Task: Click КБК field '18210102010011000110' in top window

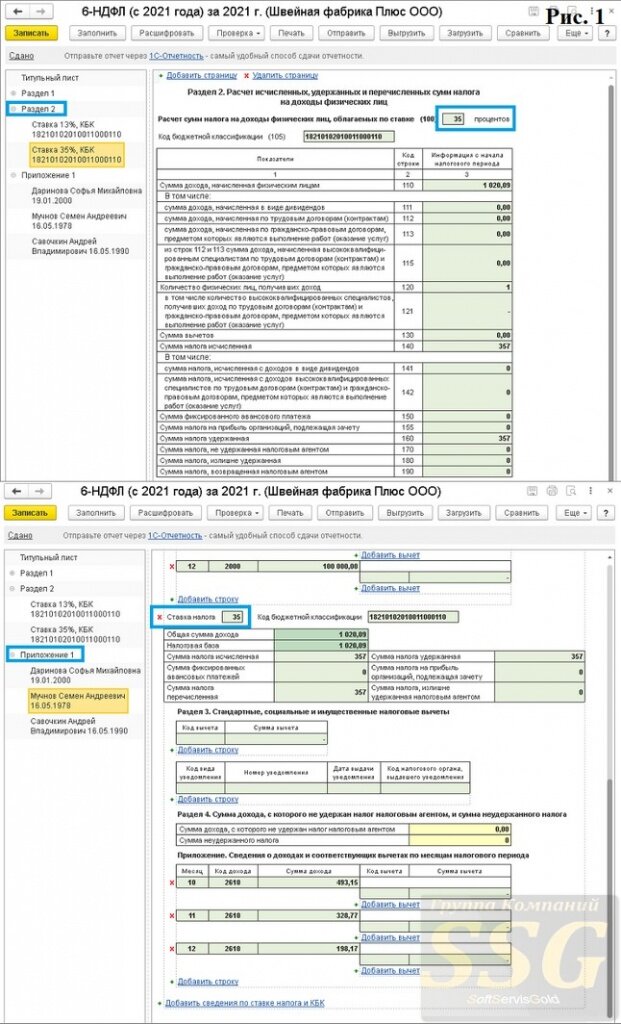Action: pos(349,136)
